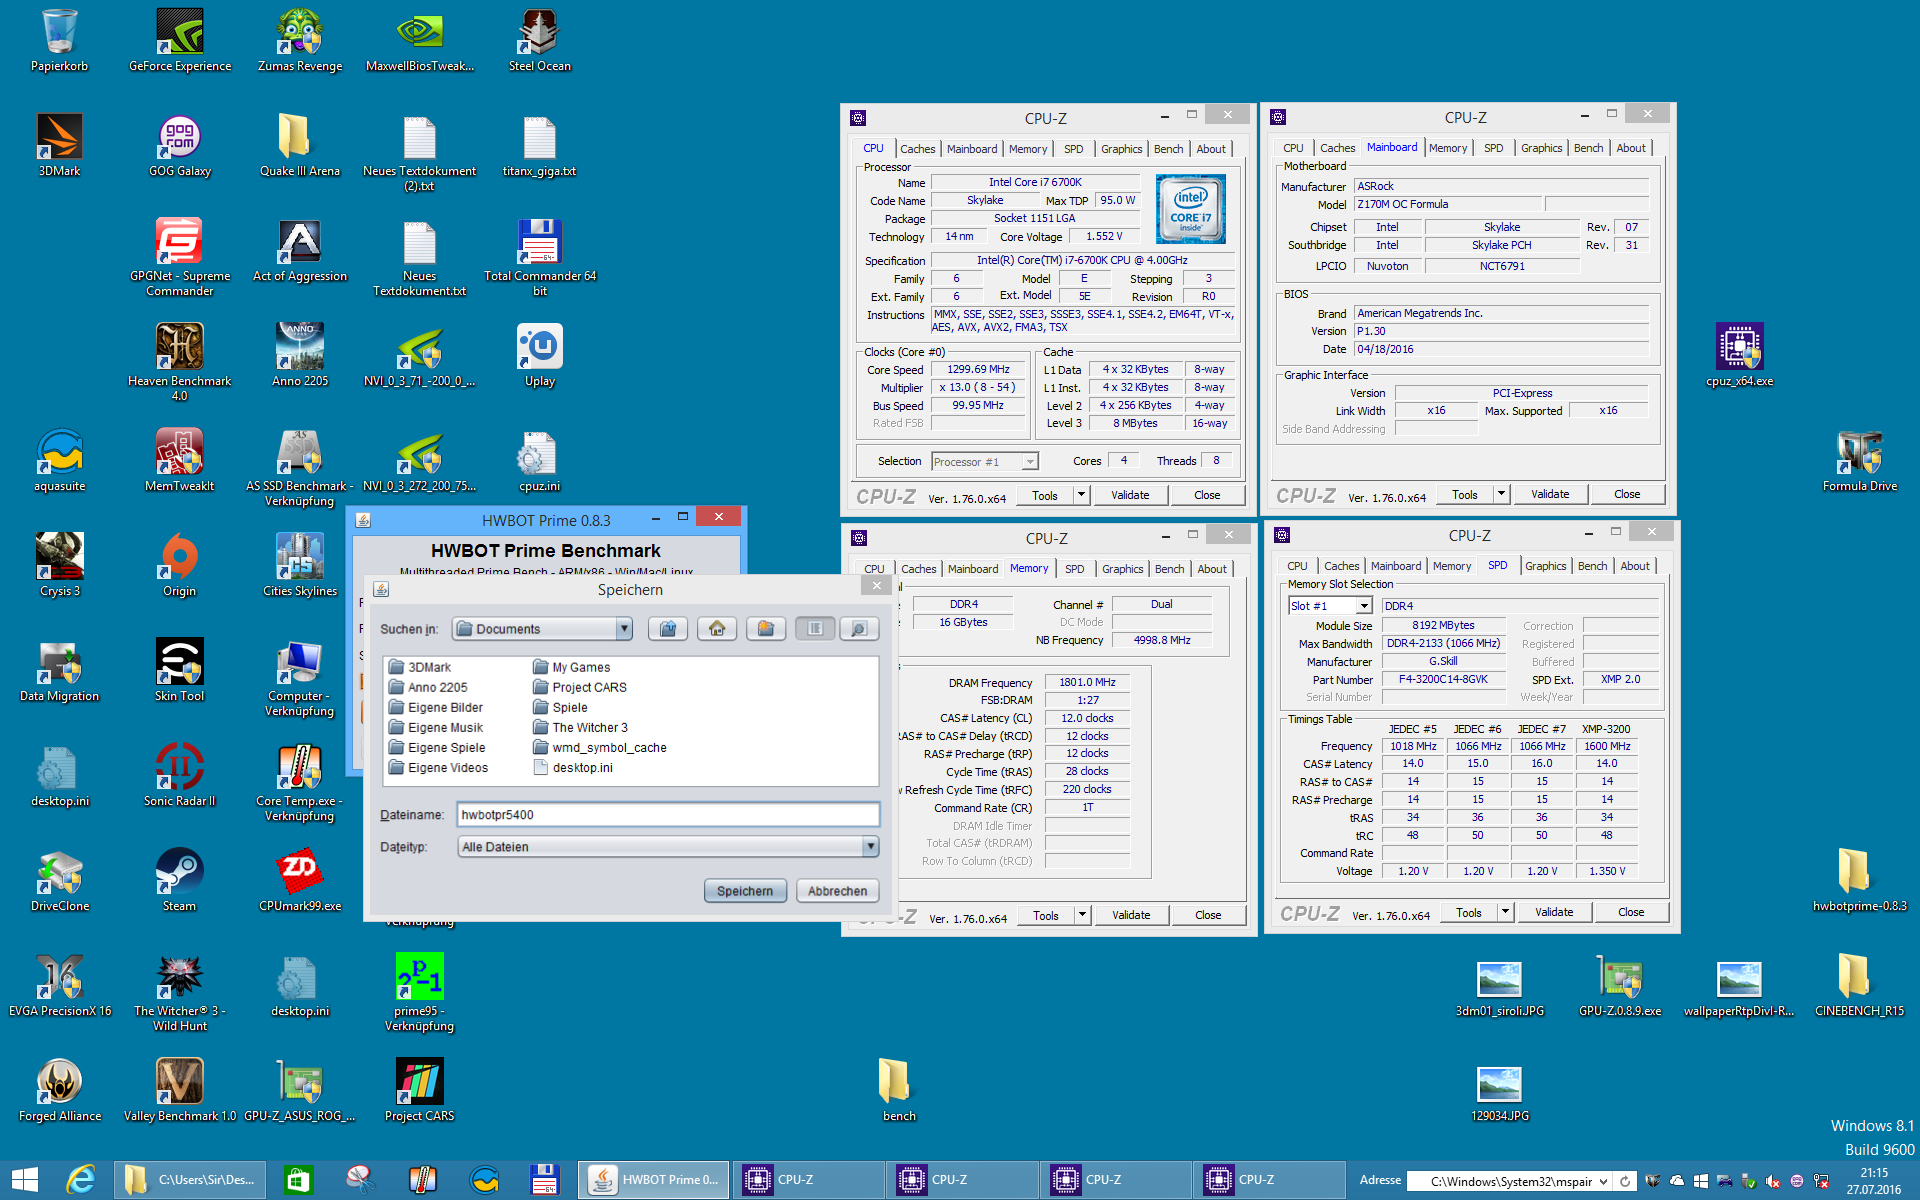This screenshot has width=1920, height=1200.
Task: Open About tab in Memory CPU-Z window
Action: (x=1212, y=569)
